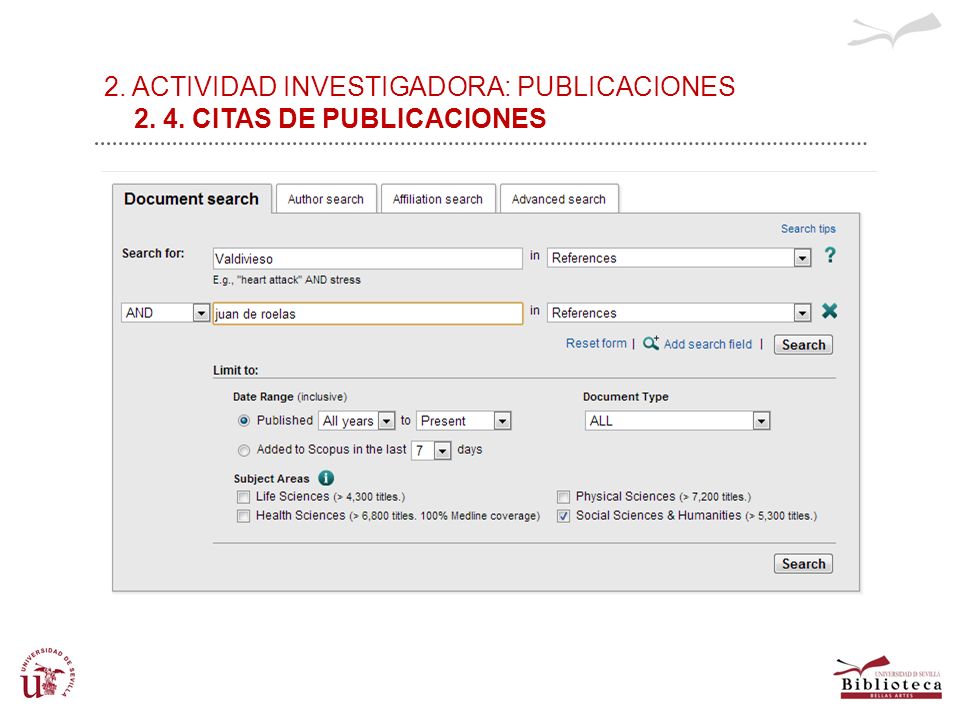Screen dimensions: 960x720
Task: Check the Life Sciences checkbox
Action: 244,497
